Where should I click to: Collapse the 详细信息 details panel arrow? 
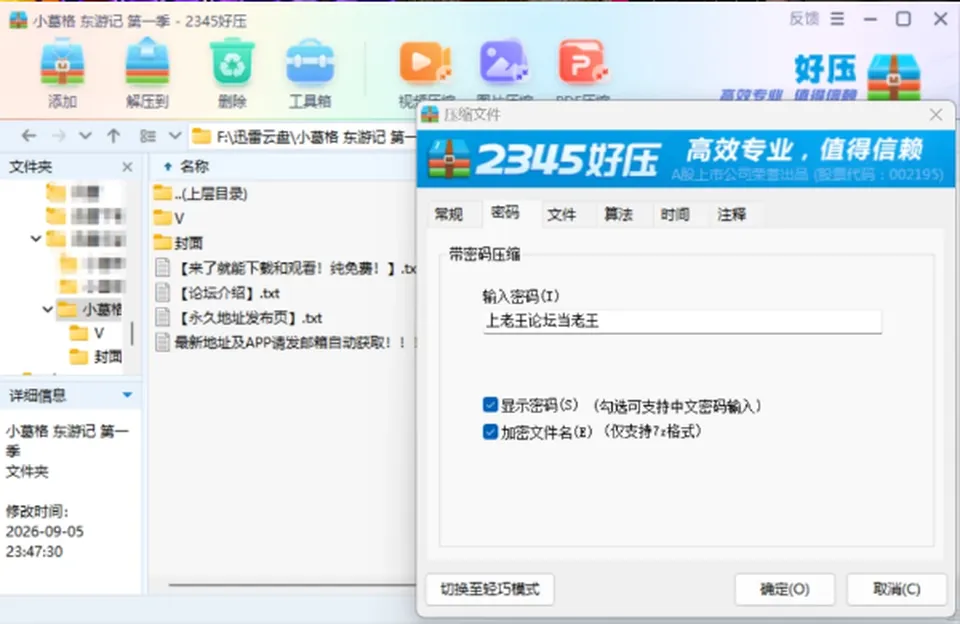pos(127,395)
